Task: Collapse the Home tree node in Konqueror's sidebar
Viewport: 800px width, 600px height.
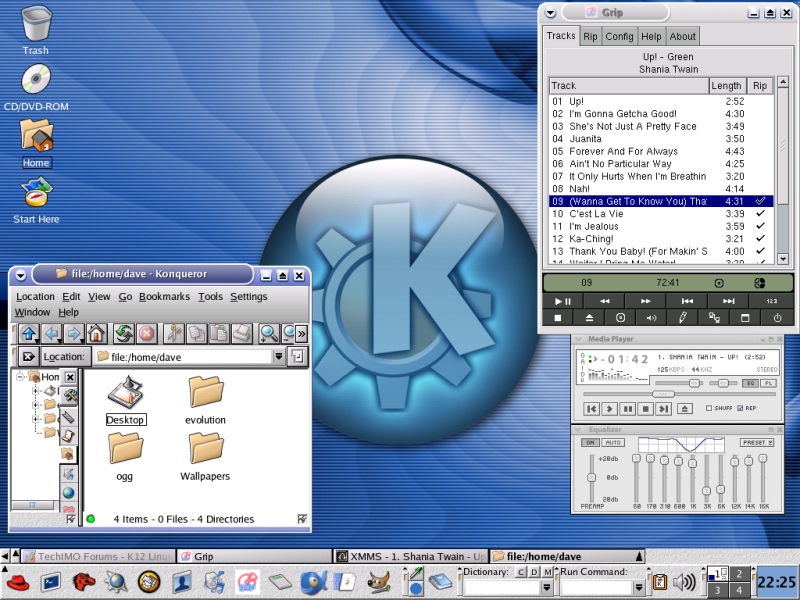Action: pos(20,377)
